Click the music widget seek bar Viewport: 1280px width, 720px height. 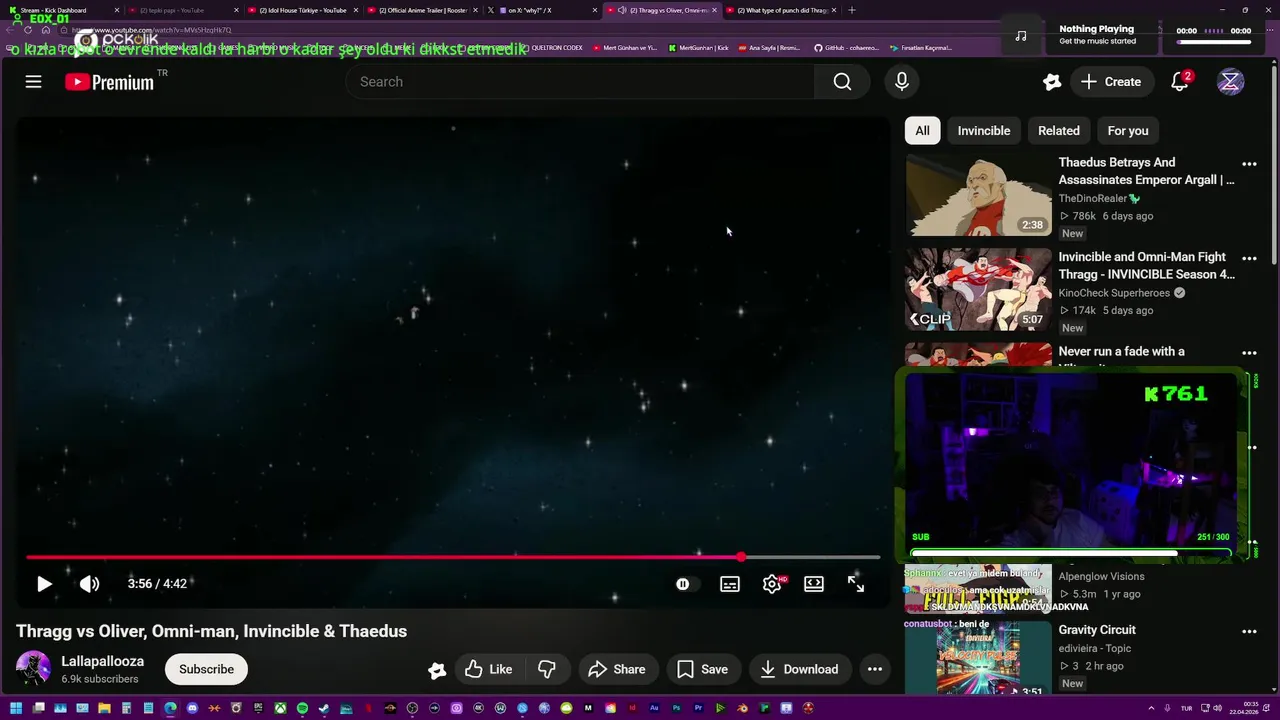coord(1213,43)
